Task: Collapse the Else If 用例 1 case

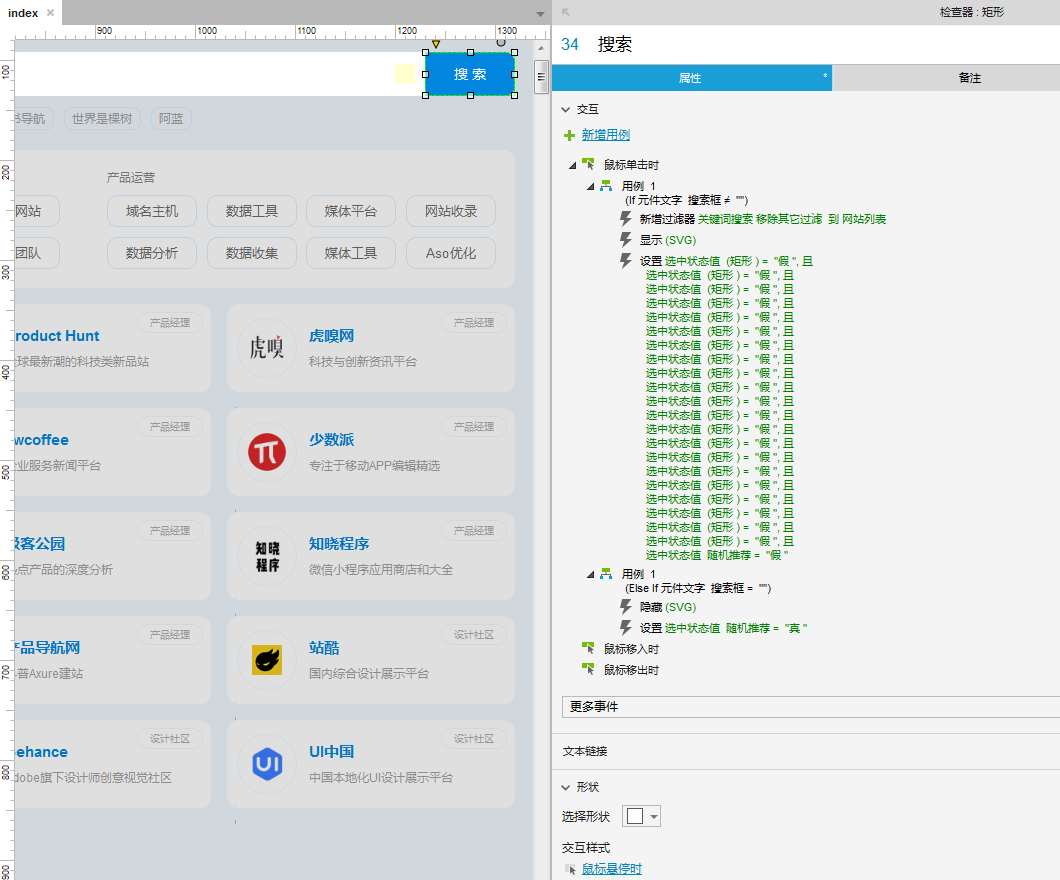Action: [x=590, y=575]
